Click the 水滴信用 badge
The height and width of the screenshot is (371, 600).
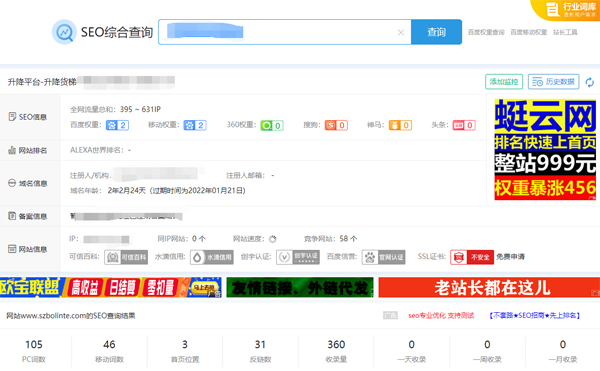pyautogui.click(x=212, y=257)
